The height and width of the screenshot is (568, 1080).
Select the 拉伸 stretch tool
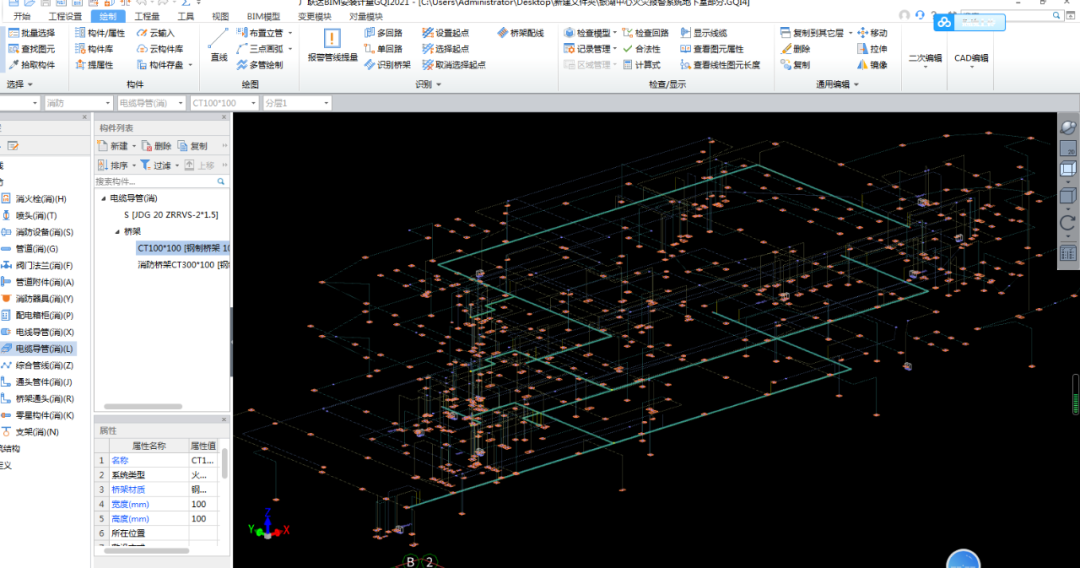pyautogui.click(x=873, y=48)
